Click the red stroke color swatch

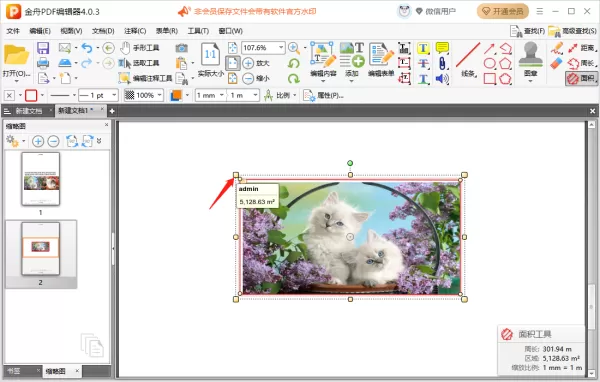[x=31, y=95]
